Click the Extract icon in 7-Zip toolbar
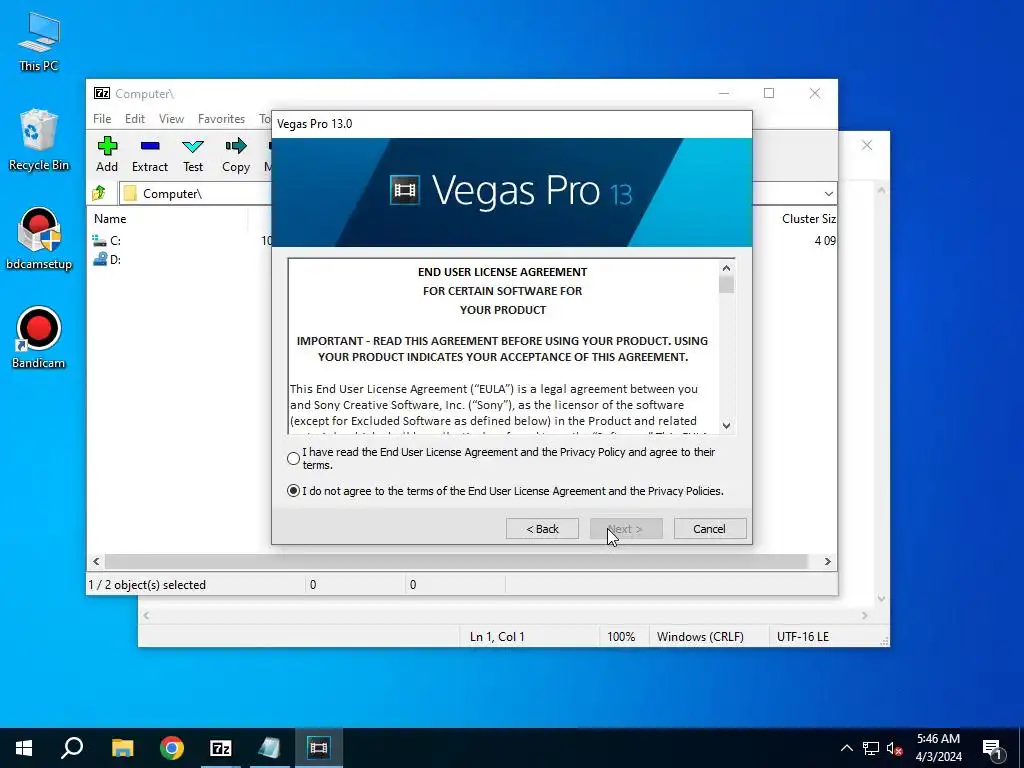 [150, 154]
